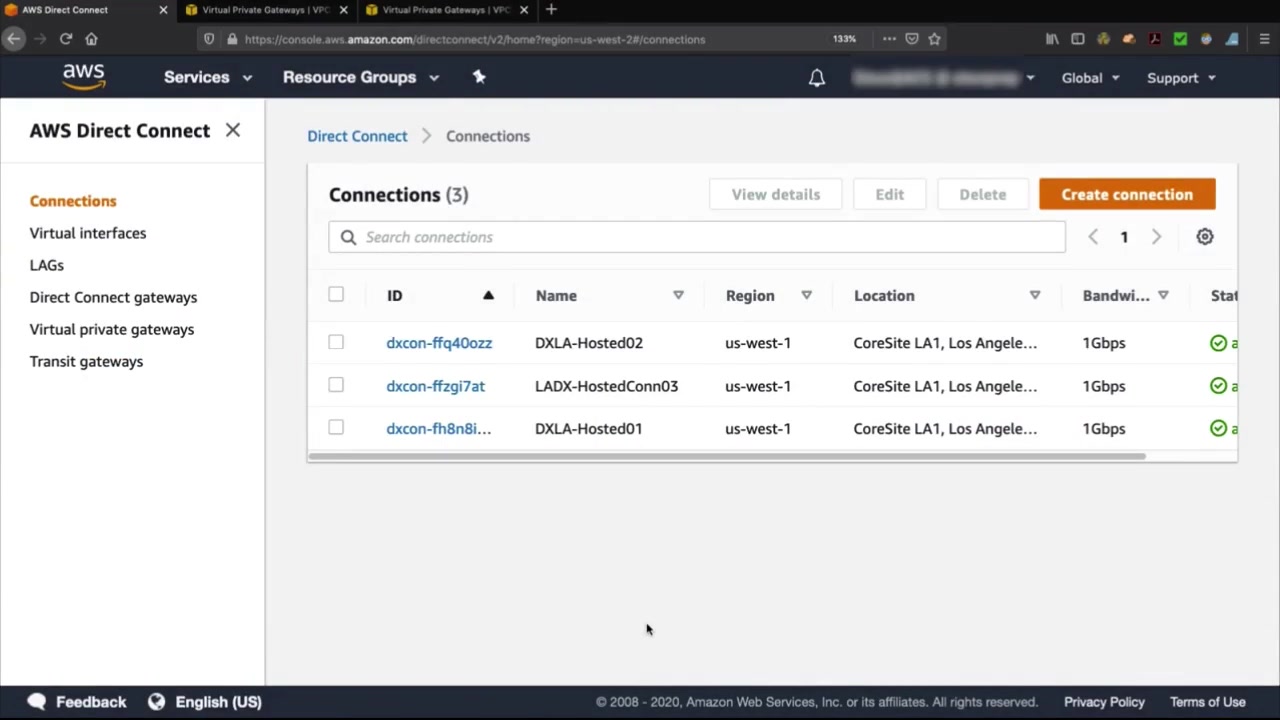The height and width of the screenshot is (720, 1280).
Task: Open the browser library icon
Action: [1052, 39]
